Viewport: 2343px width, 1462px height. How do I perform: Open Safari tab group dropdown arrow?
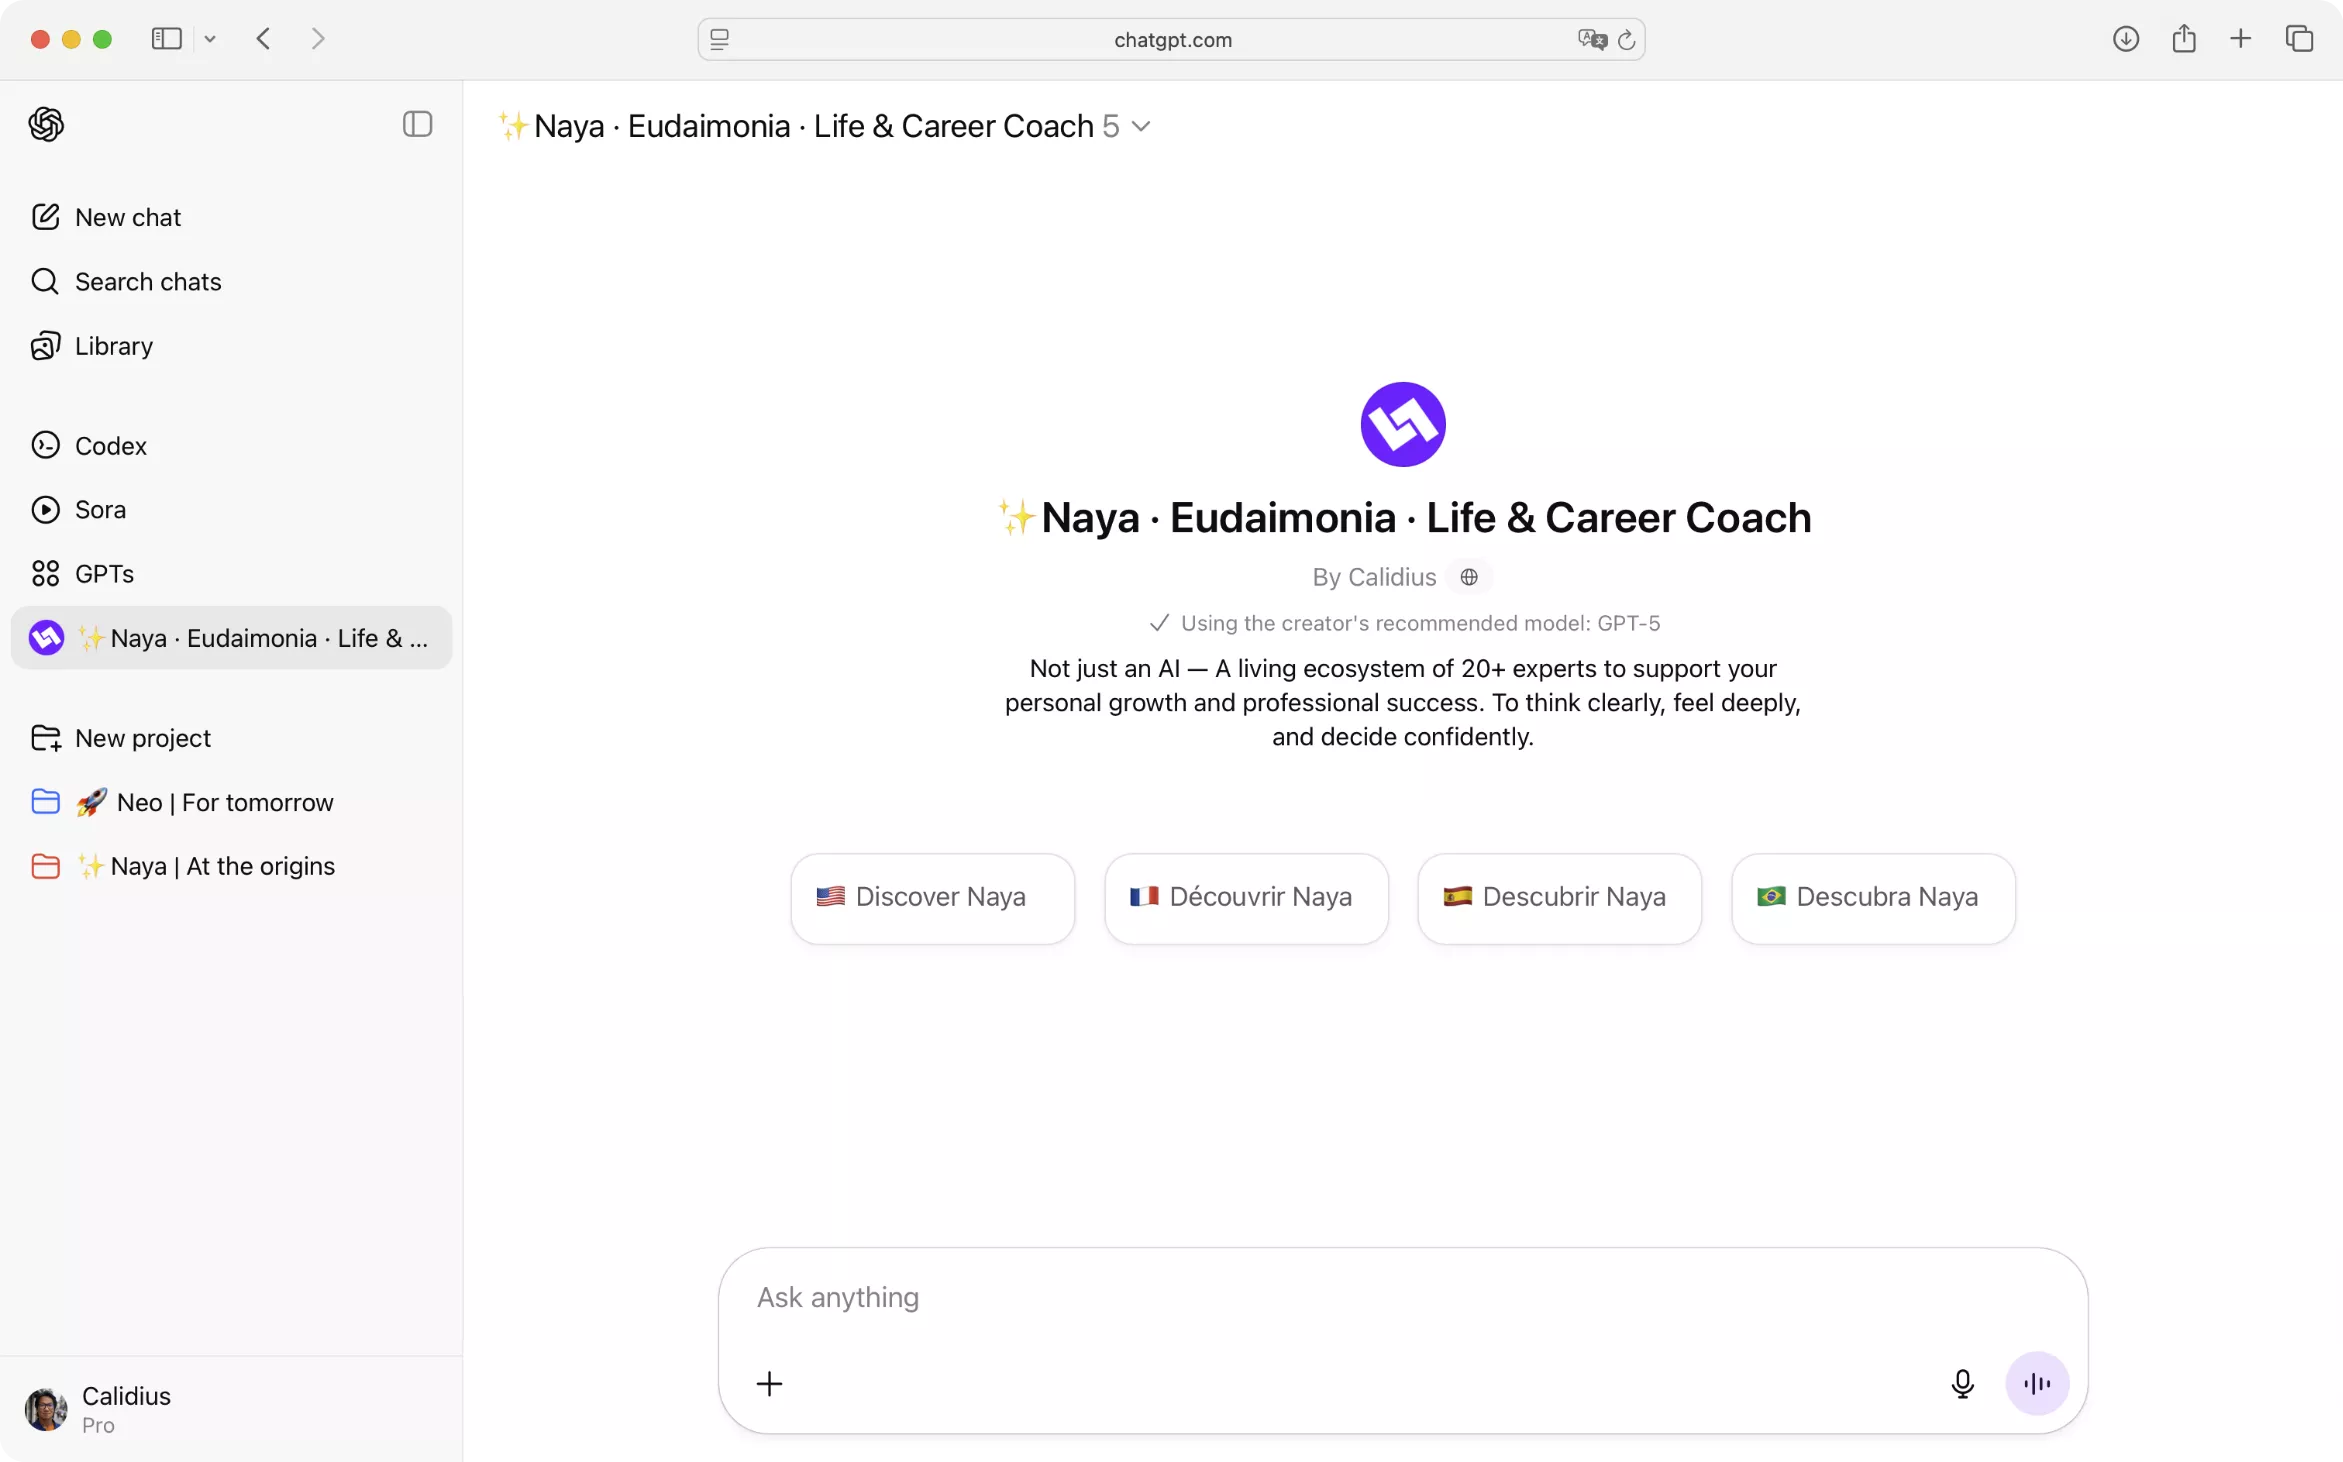pos(210,39)
